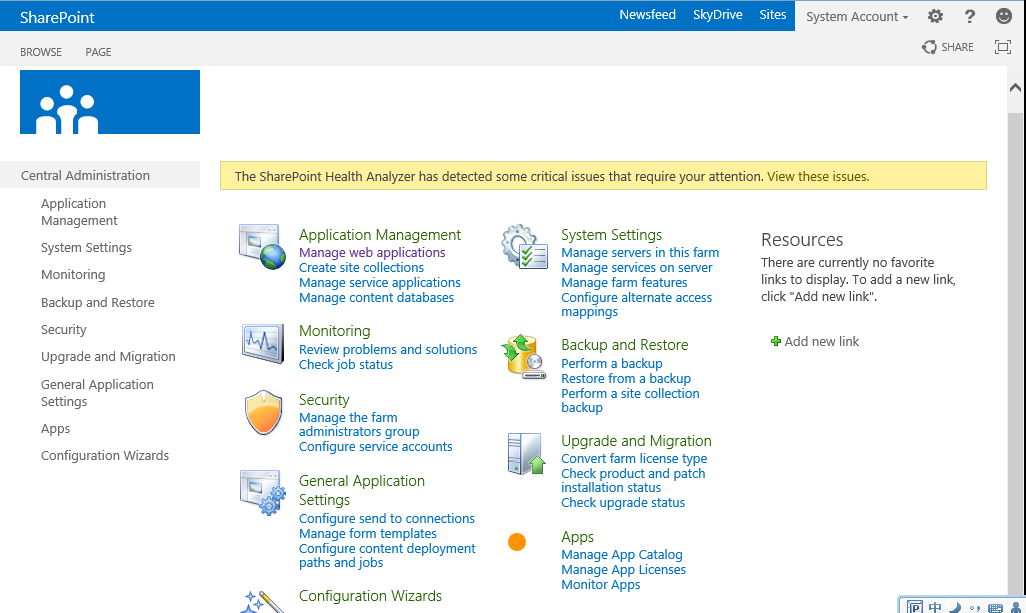Viewport: 1026px width, 613px height.
Task: Open Newsfeed in the top bar
Action: [x=647, y=15]
